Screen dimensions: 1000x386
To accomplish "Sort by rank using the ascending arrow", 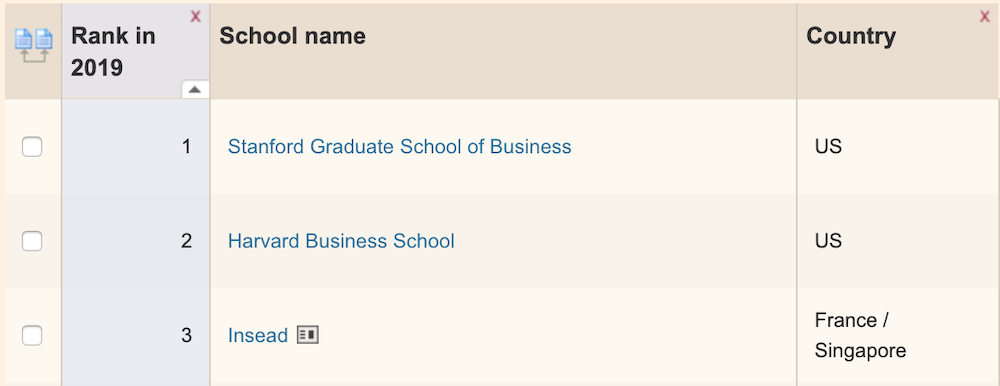I will point(195,90).
